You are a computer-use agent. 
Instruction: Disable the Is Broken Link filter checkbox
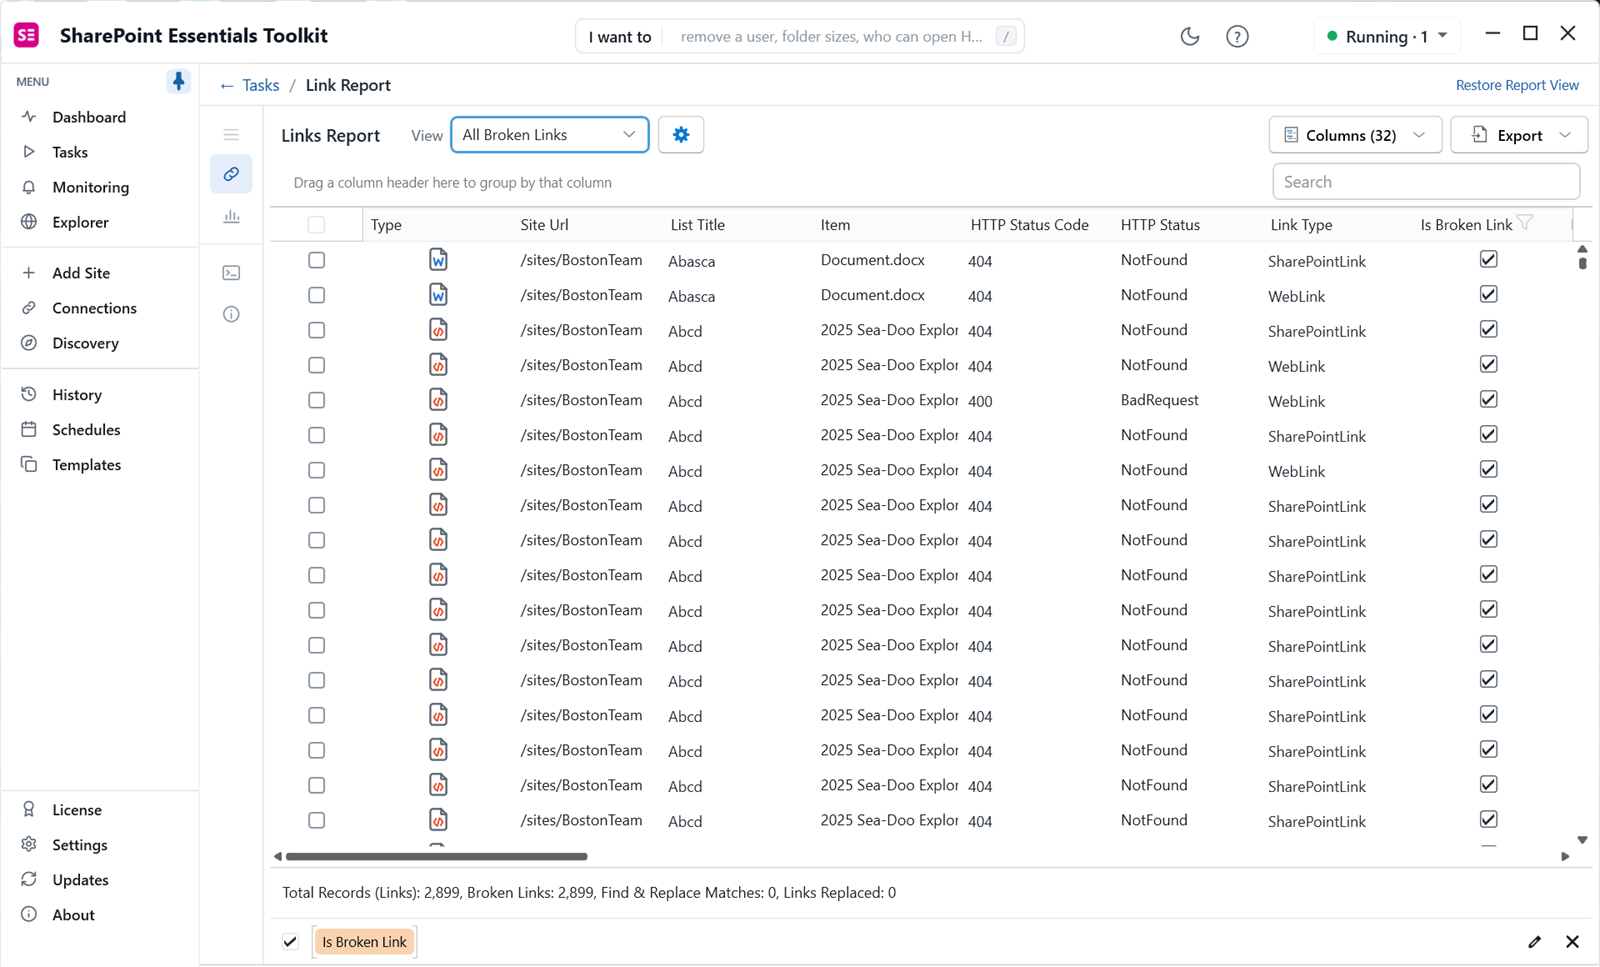pos(290,942)
